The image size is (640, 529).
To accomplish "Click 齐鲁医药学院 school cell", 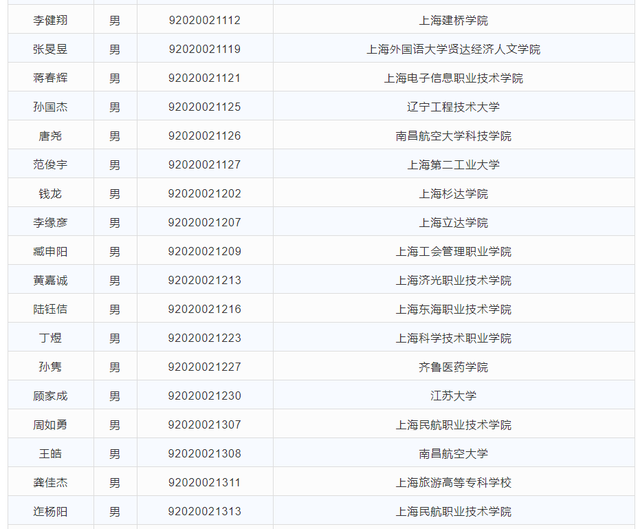I will tap(453, 367).
